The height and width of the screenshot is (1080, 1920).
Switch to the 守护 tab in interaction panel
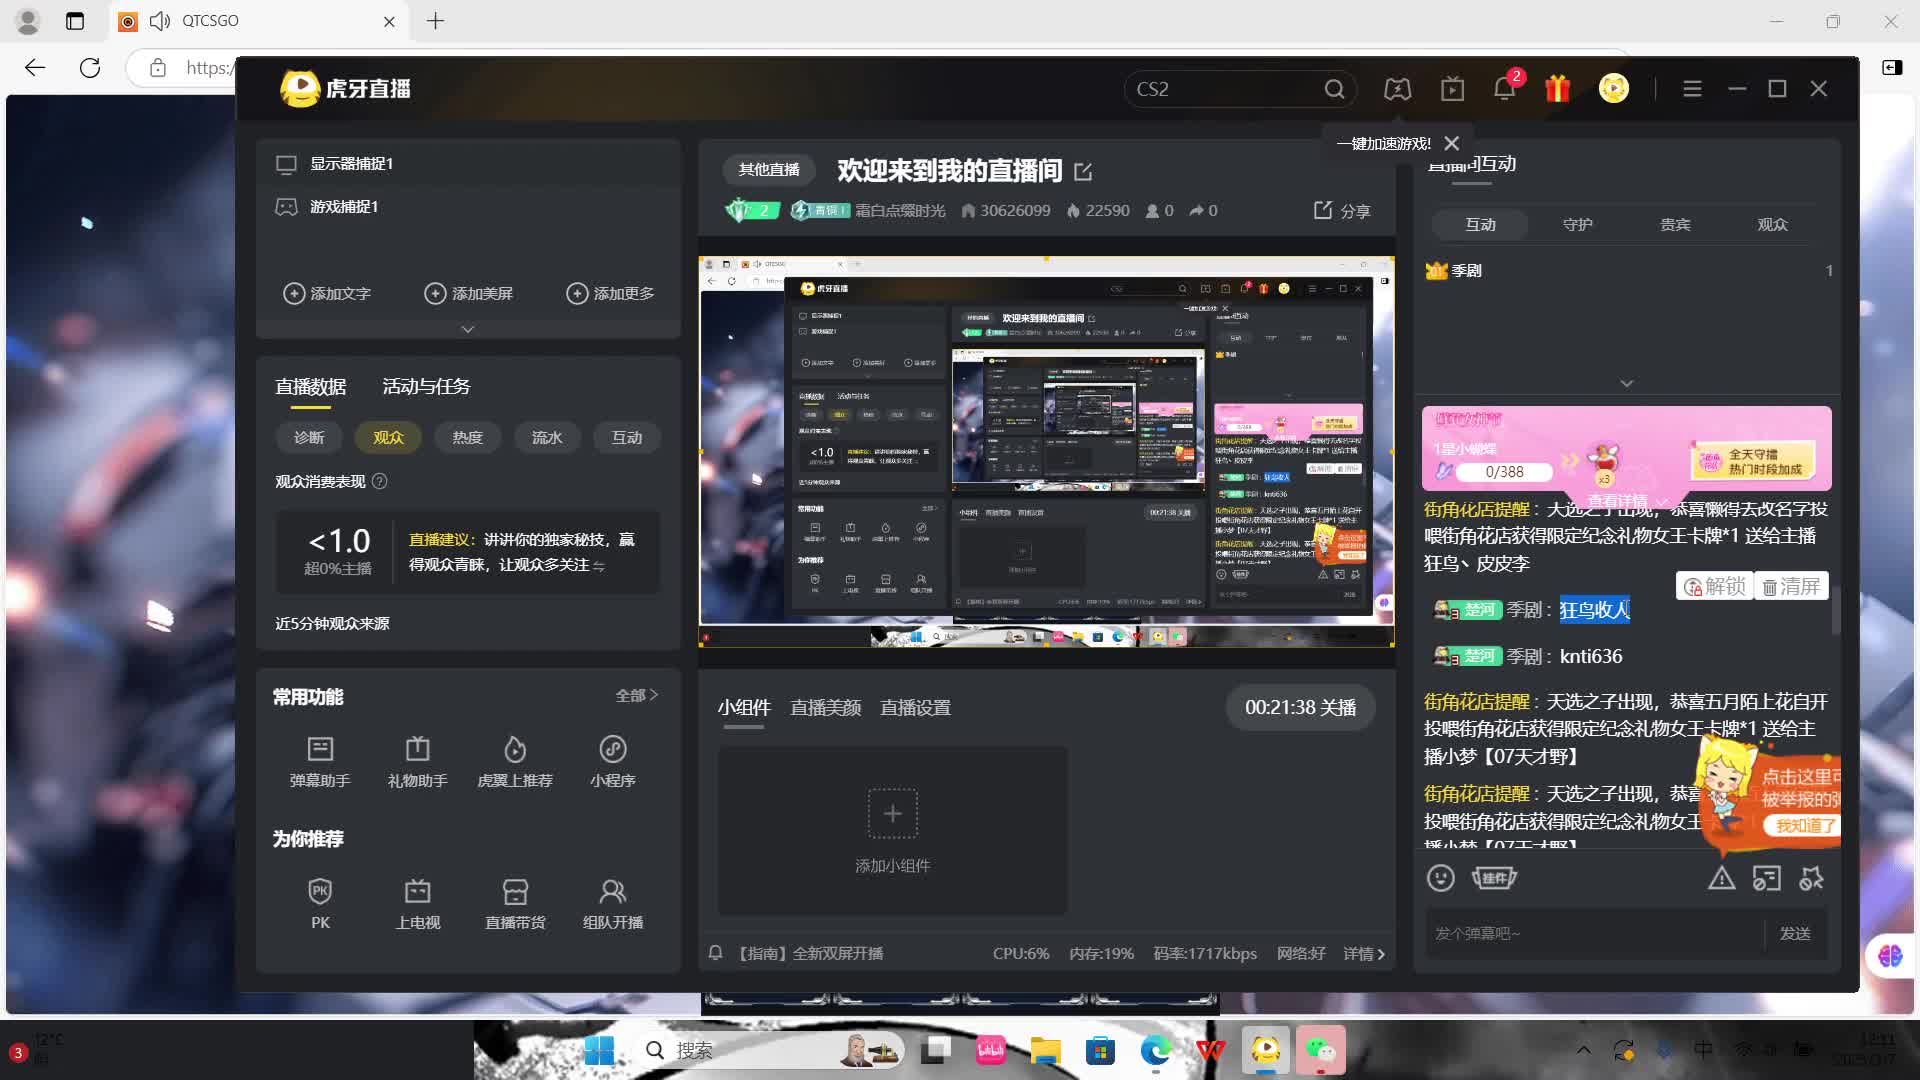(1577, 224)
